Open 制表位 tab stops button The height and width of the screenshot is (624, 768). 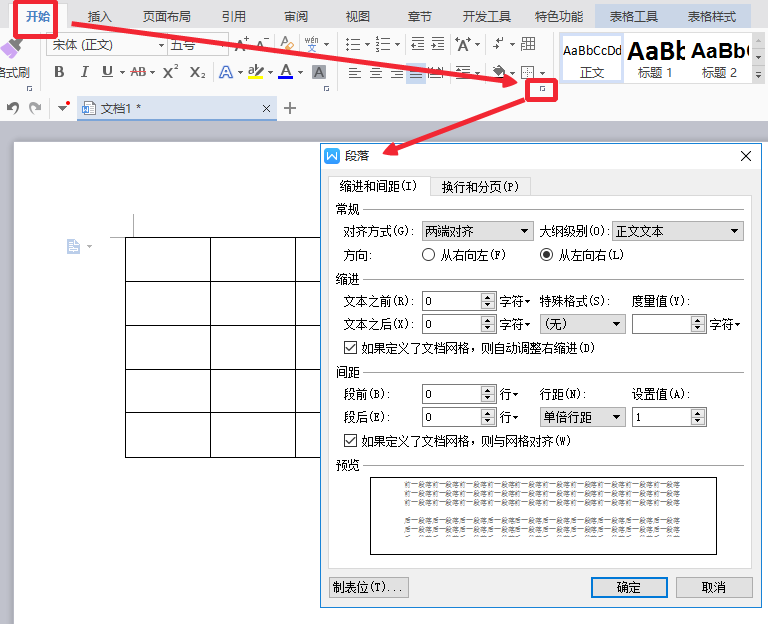368,587
